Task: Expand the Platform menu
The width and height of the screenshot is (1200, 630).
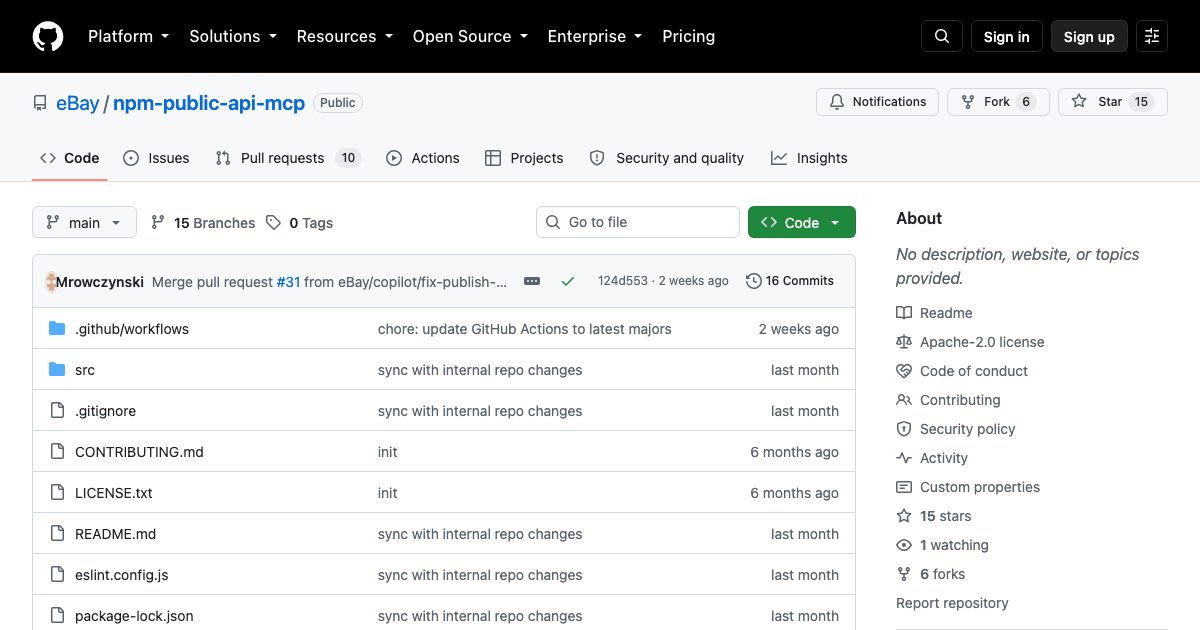Action: point(129,36)
